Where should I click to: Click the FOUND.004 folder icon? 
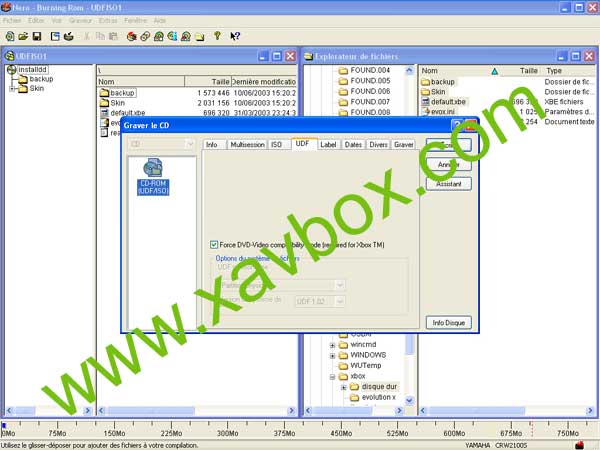(x=343, y=70)
